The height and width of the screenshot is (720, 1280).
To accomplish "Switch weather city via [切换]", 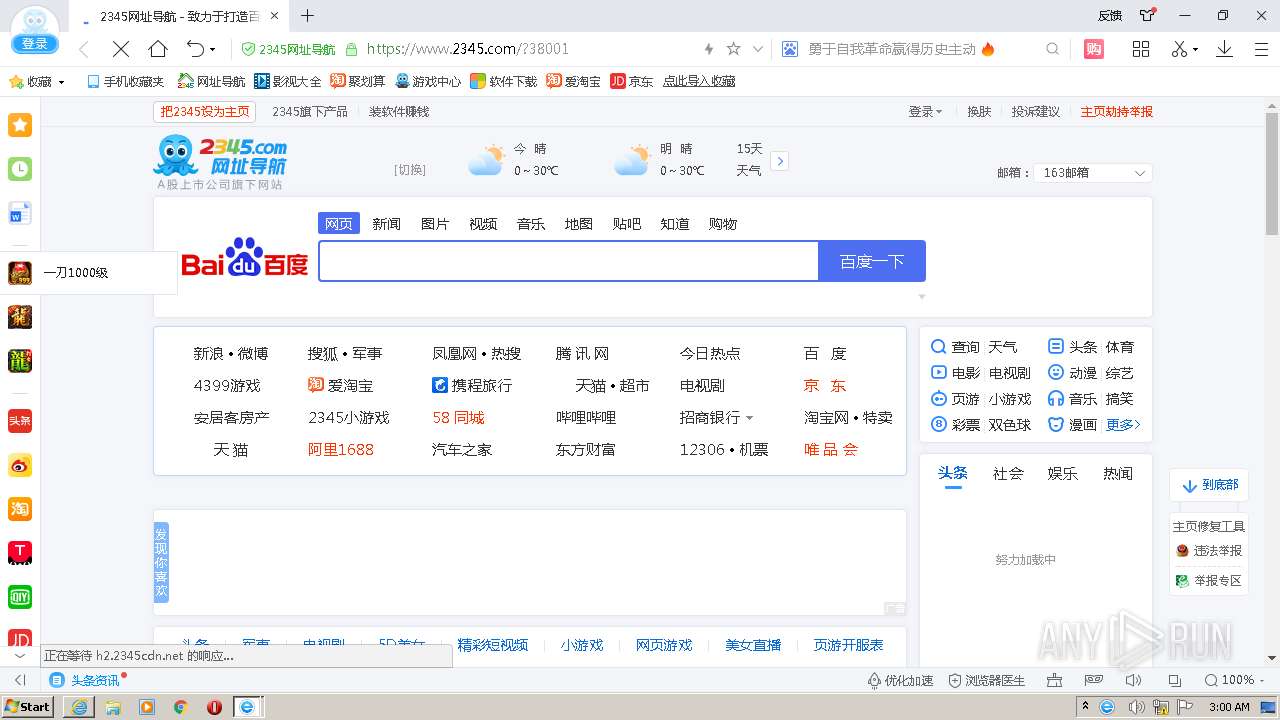I will click(x=410, y=170).
